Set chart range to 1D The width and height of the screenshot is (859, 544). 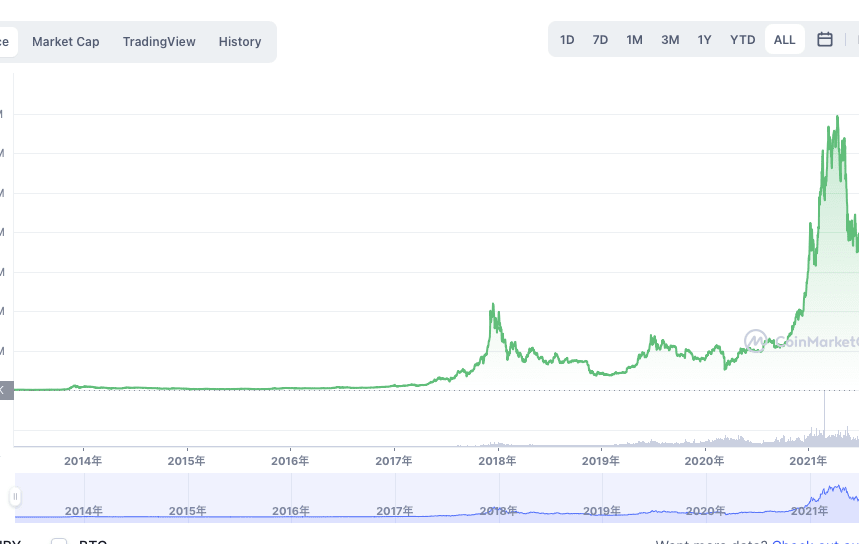[x=567, y=40]
